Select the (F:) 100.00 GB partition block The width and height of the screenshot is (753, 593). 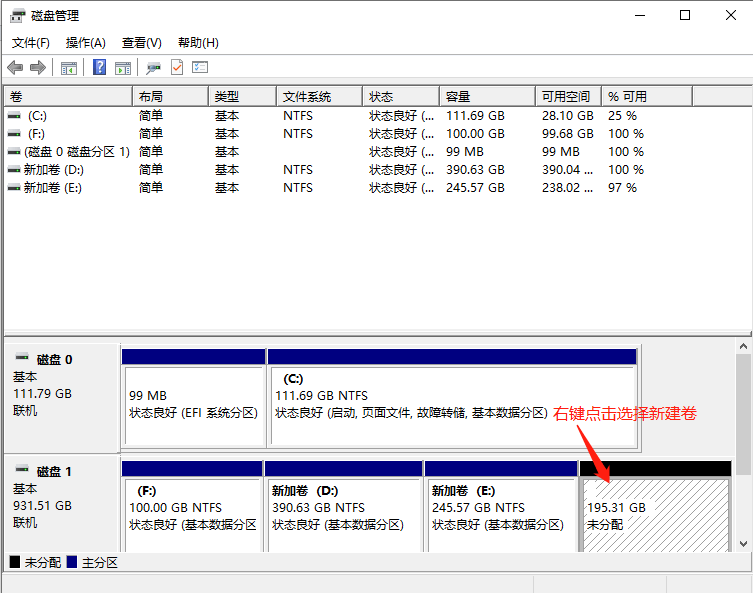192,506
